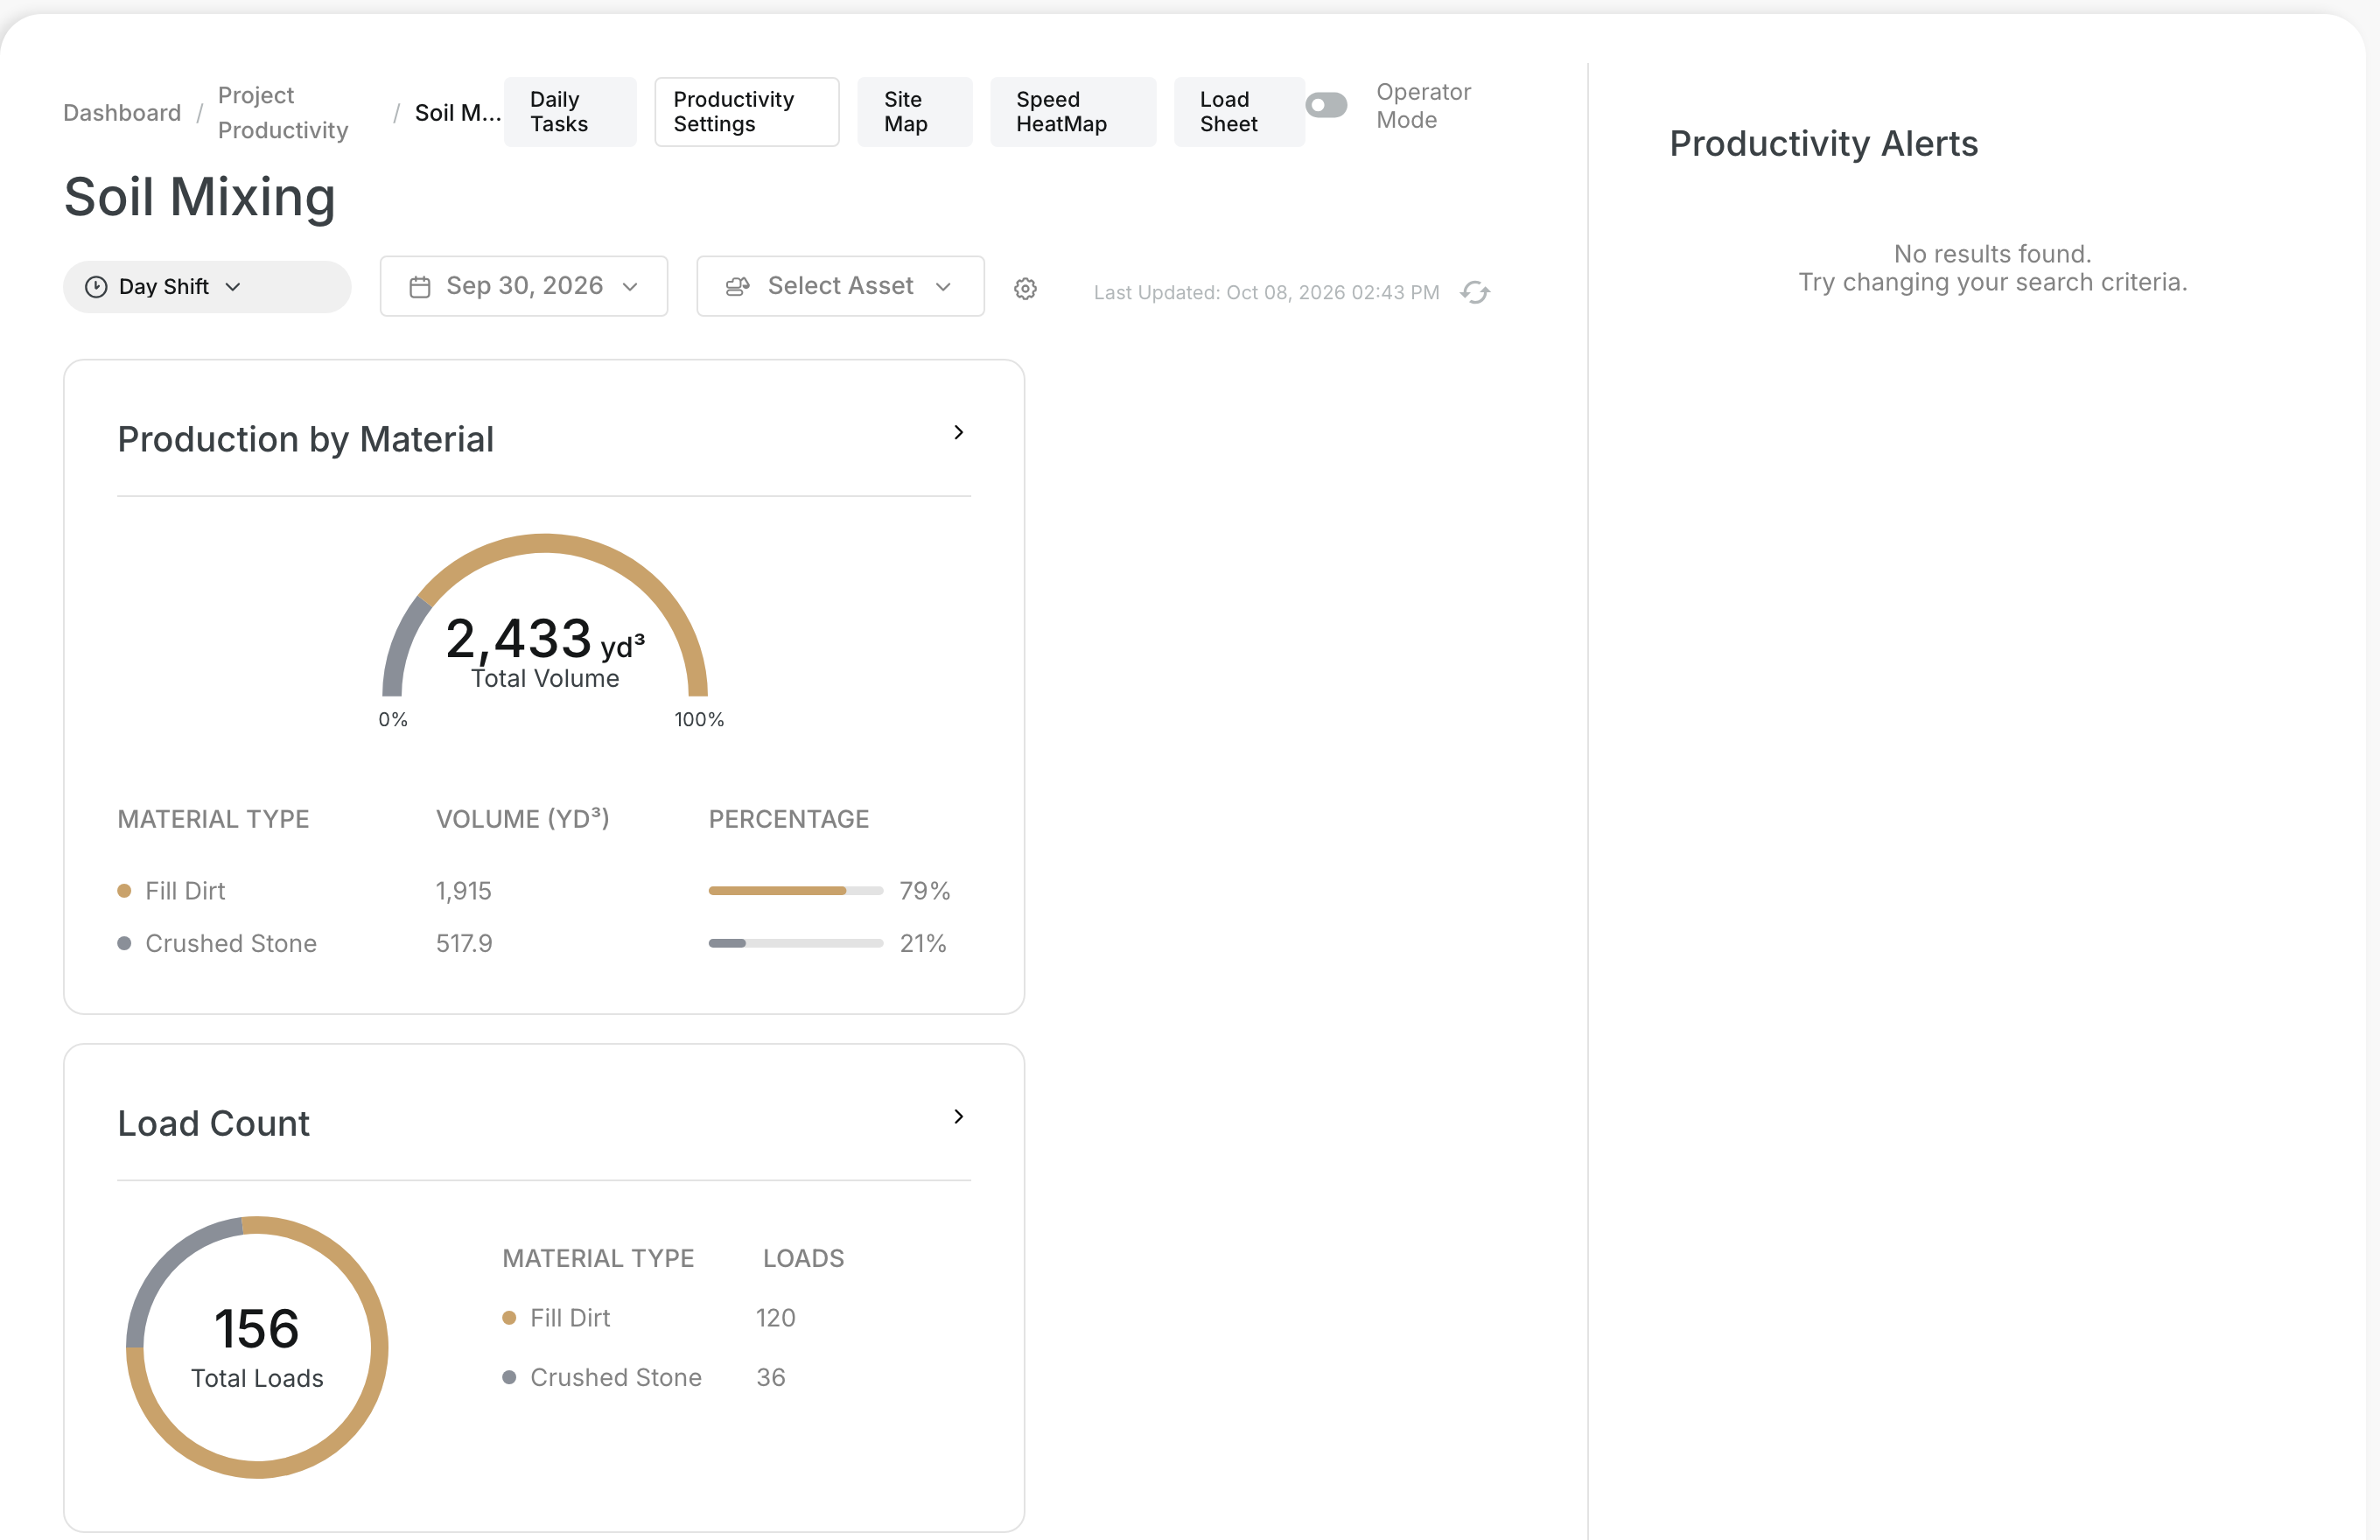Switch to Speed HeatMap tab

point(1073,112)
